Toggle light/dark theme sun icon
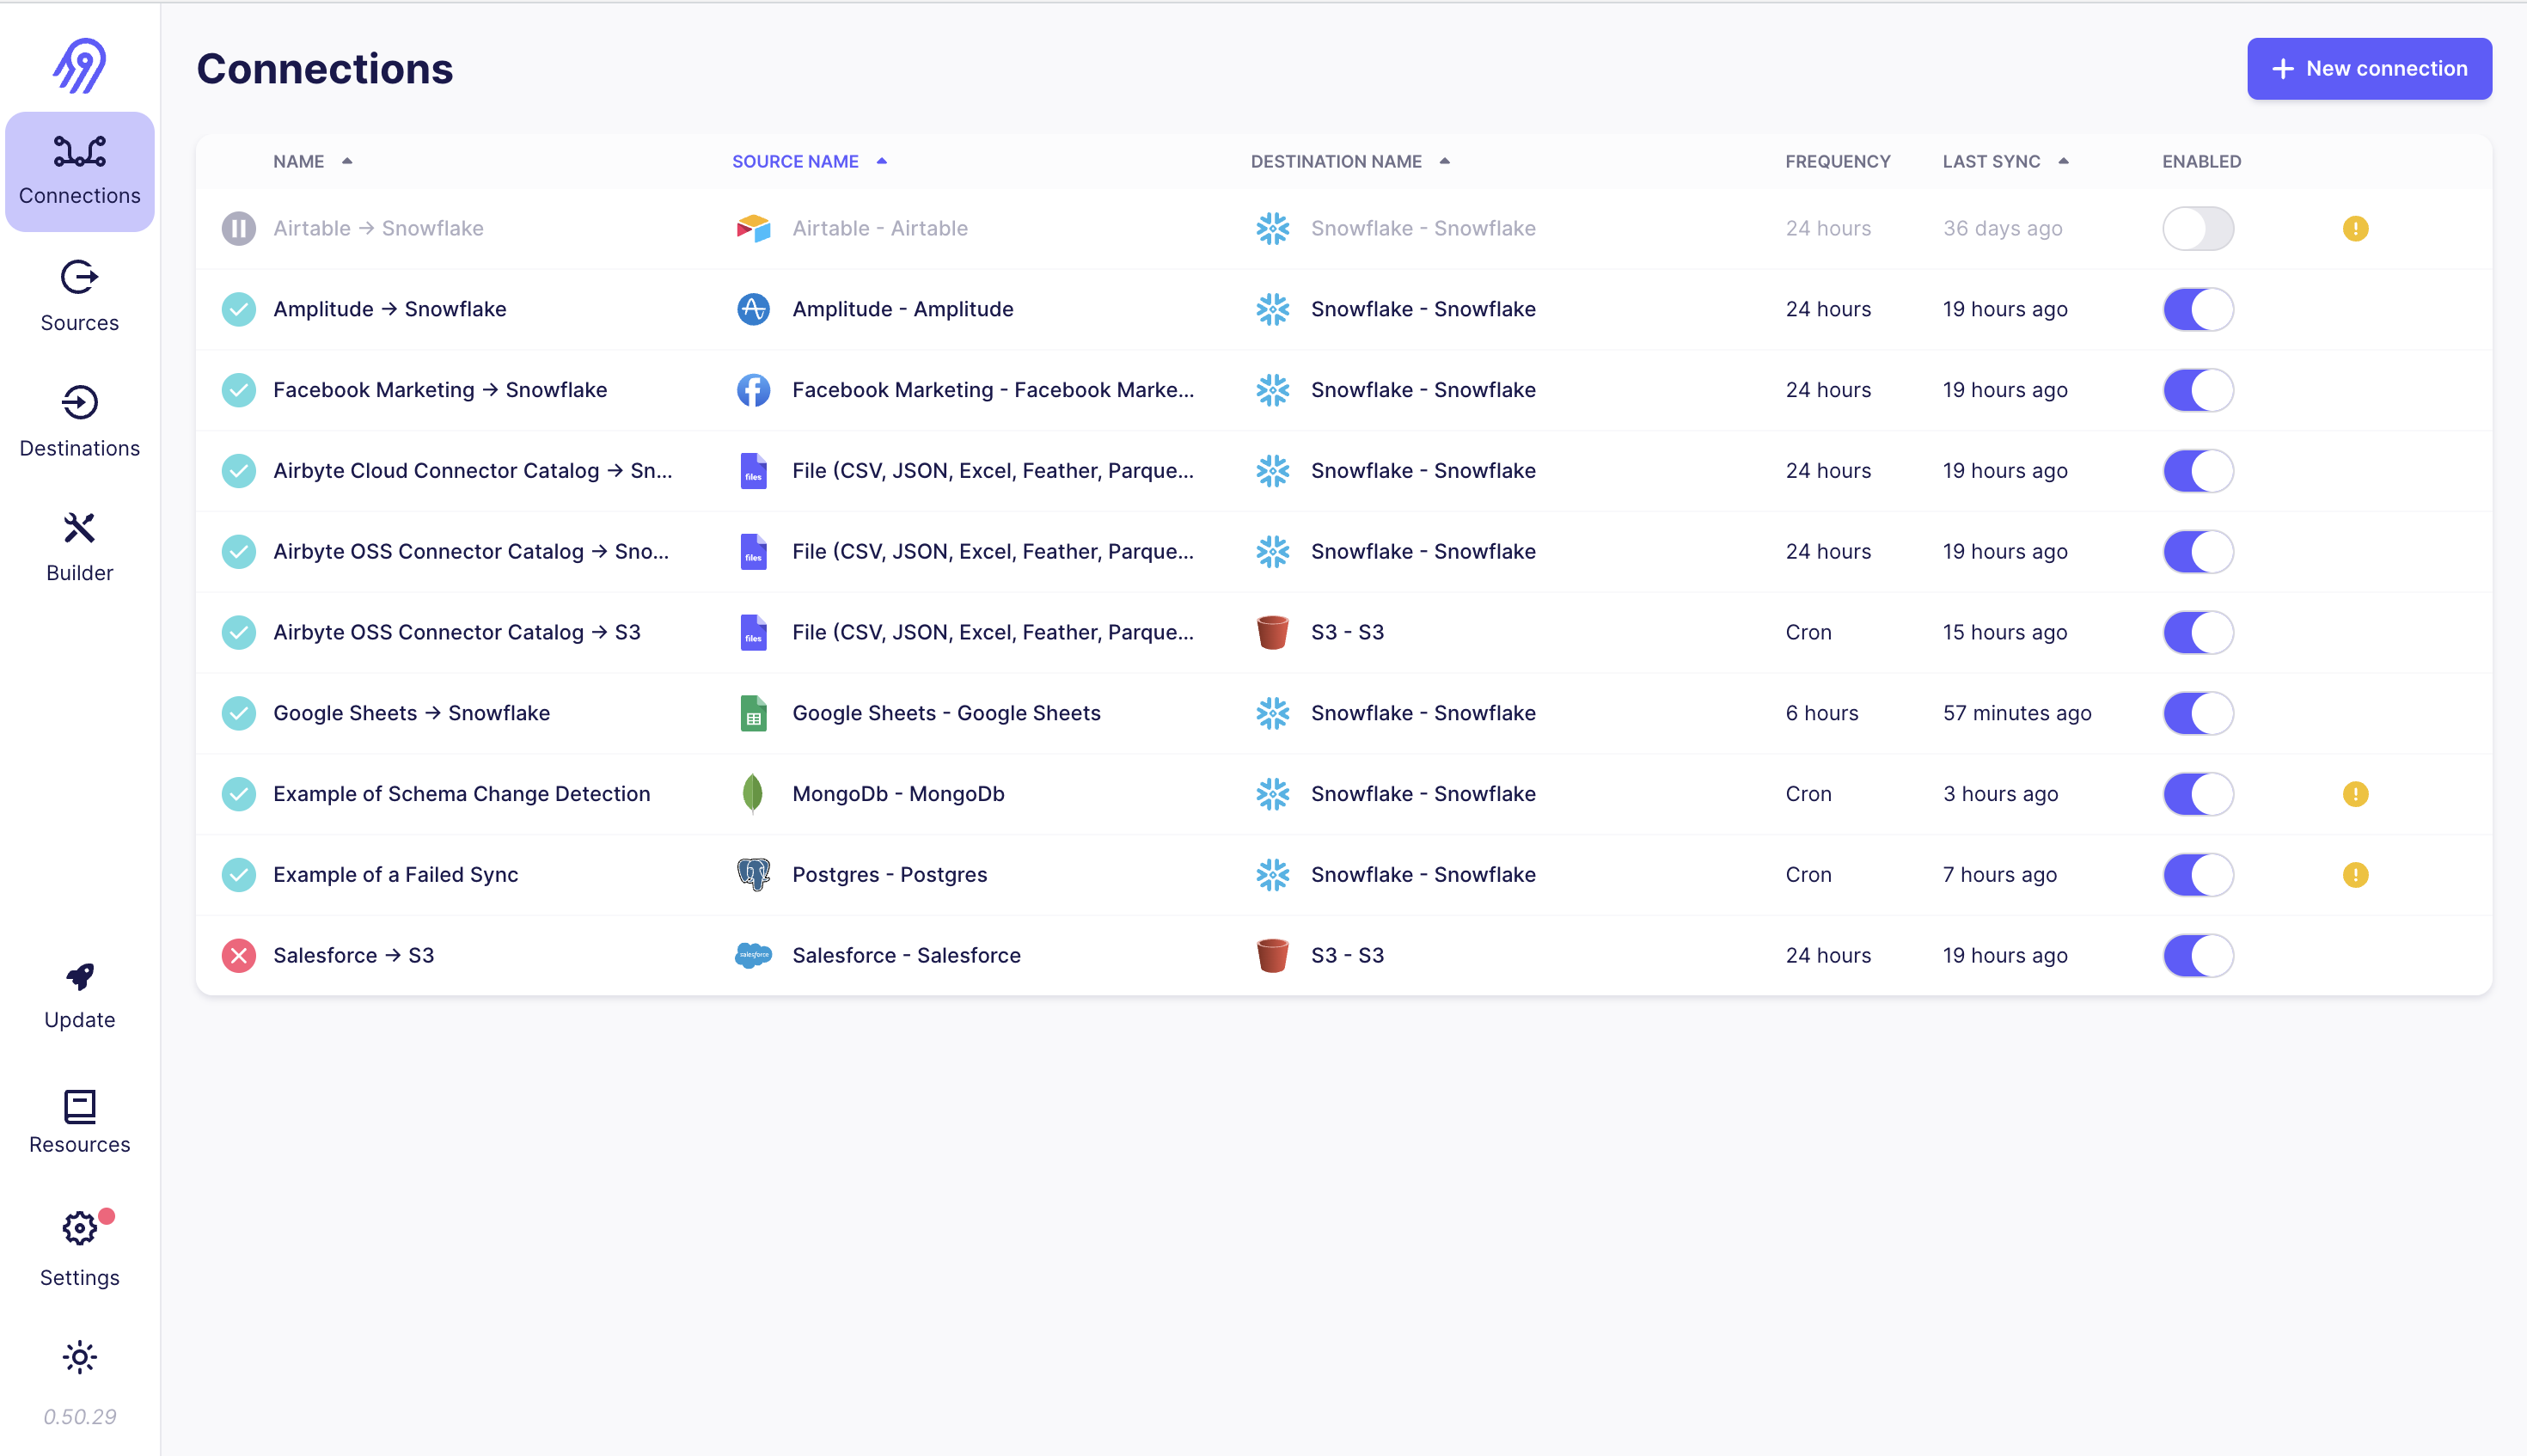 pyautogui.click(x=80, y=1357)
